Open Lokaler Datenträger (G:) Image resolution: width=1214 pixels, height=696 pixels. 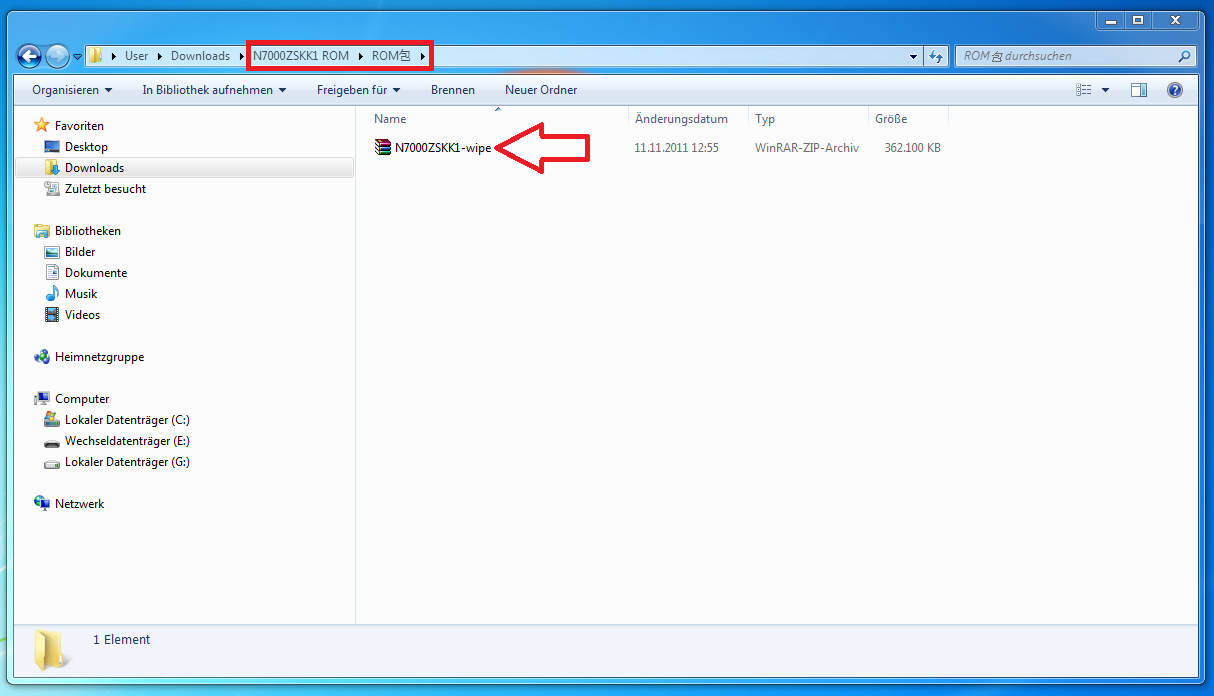pyautogui.click(x=127, y=462)
